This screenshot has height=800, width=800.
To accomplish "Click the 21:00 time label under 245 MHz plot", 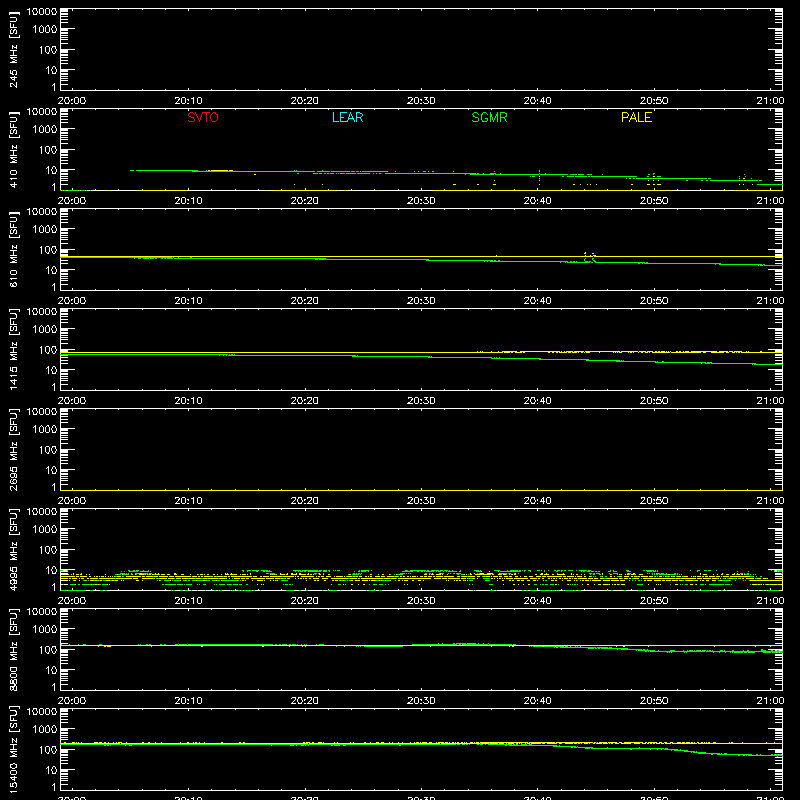I will click(770, 101).
